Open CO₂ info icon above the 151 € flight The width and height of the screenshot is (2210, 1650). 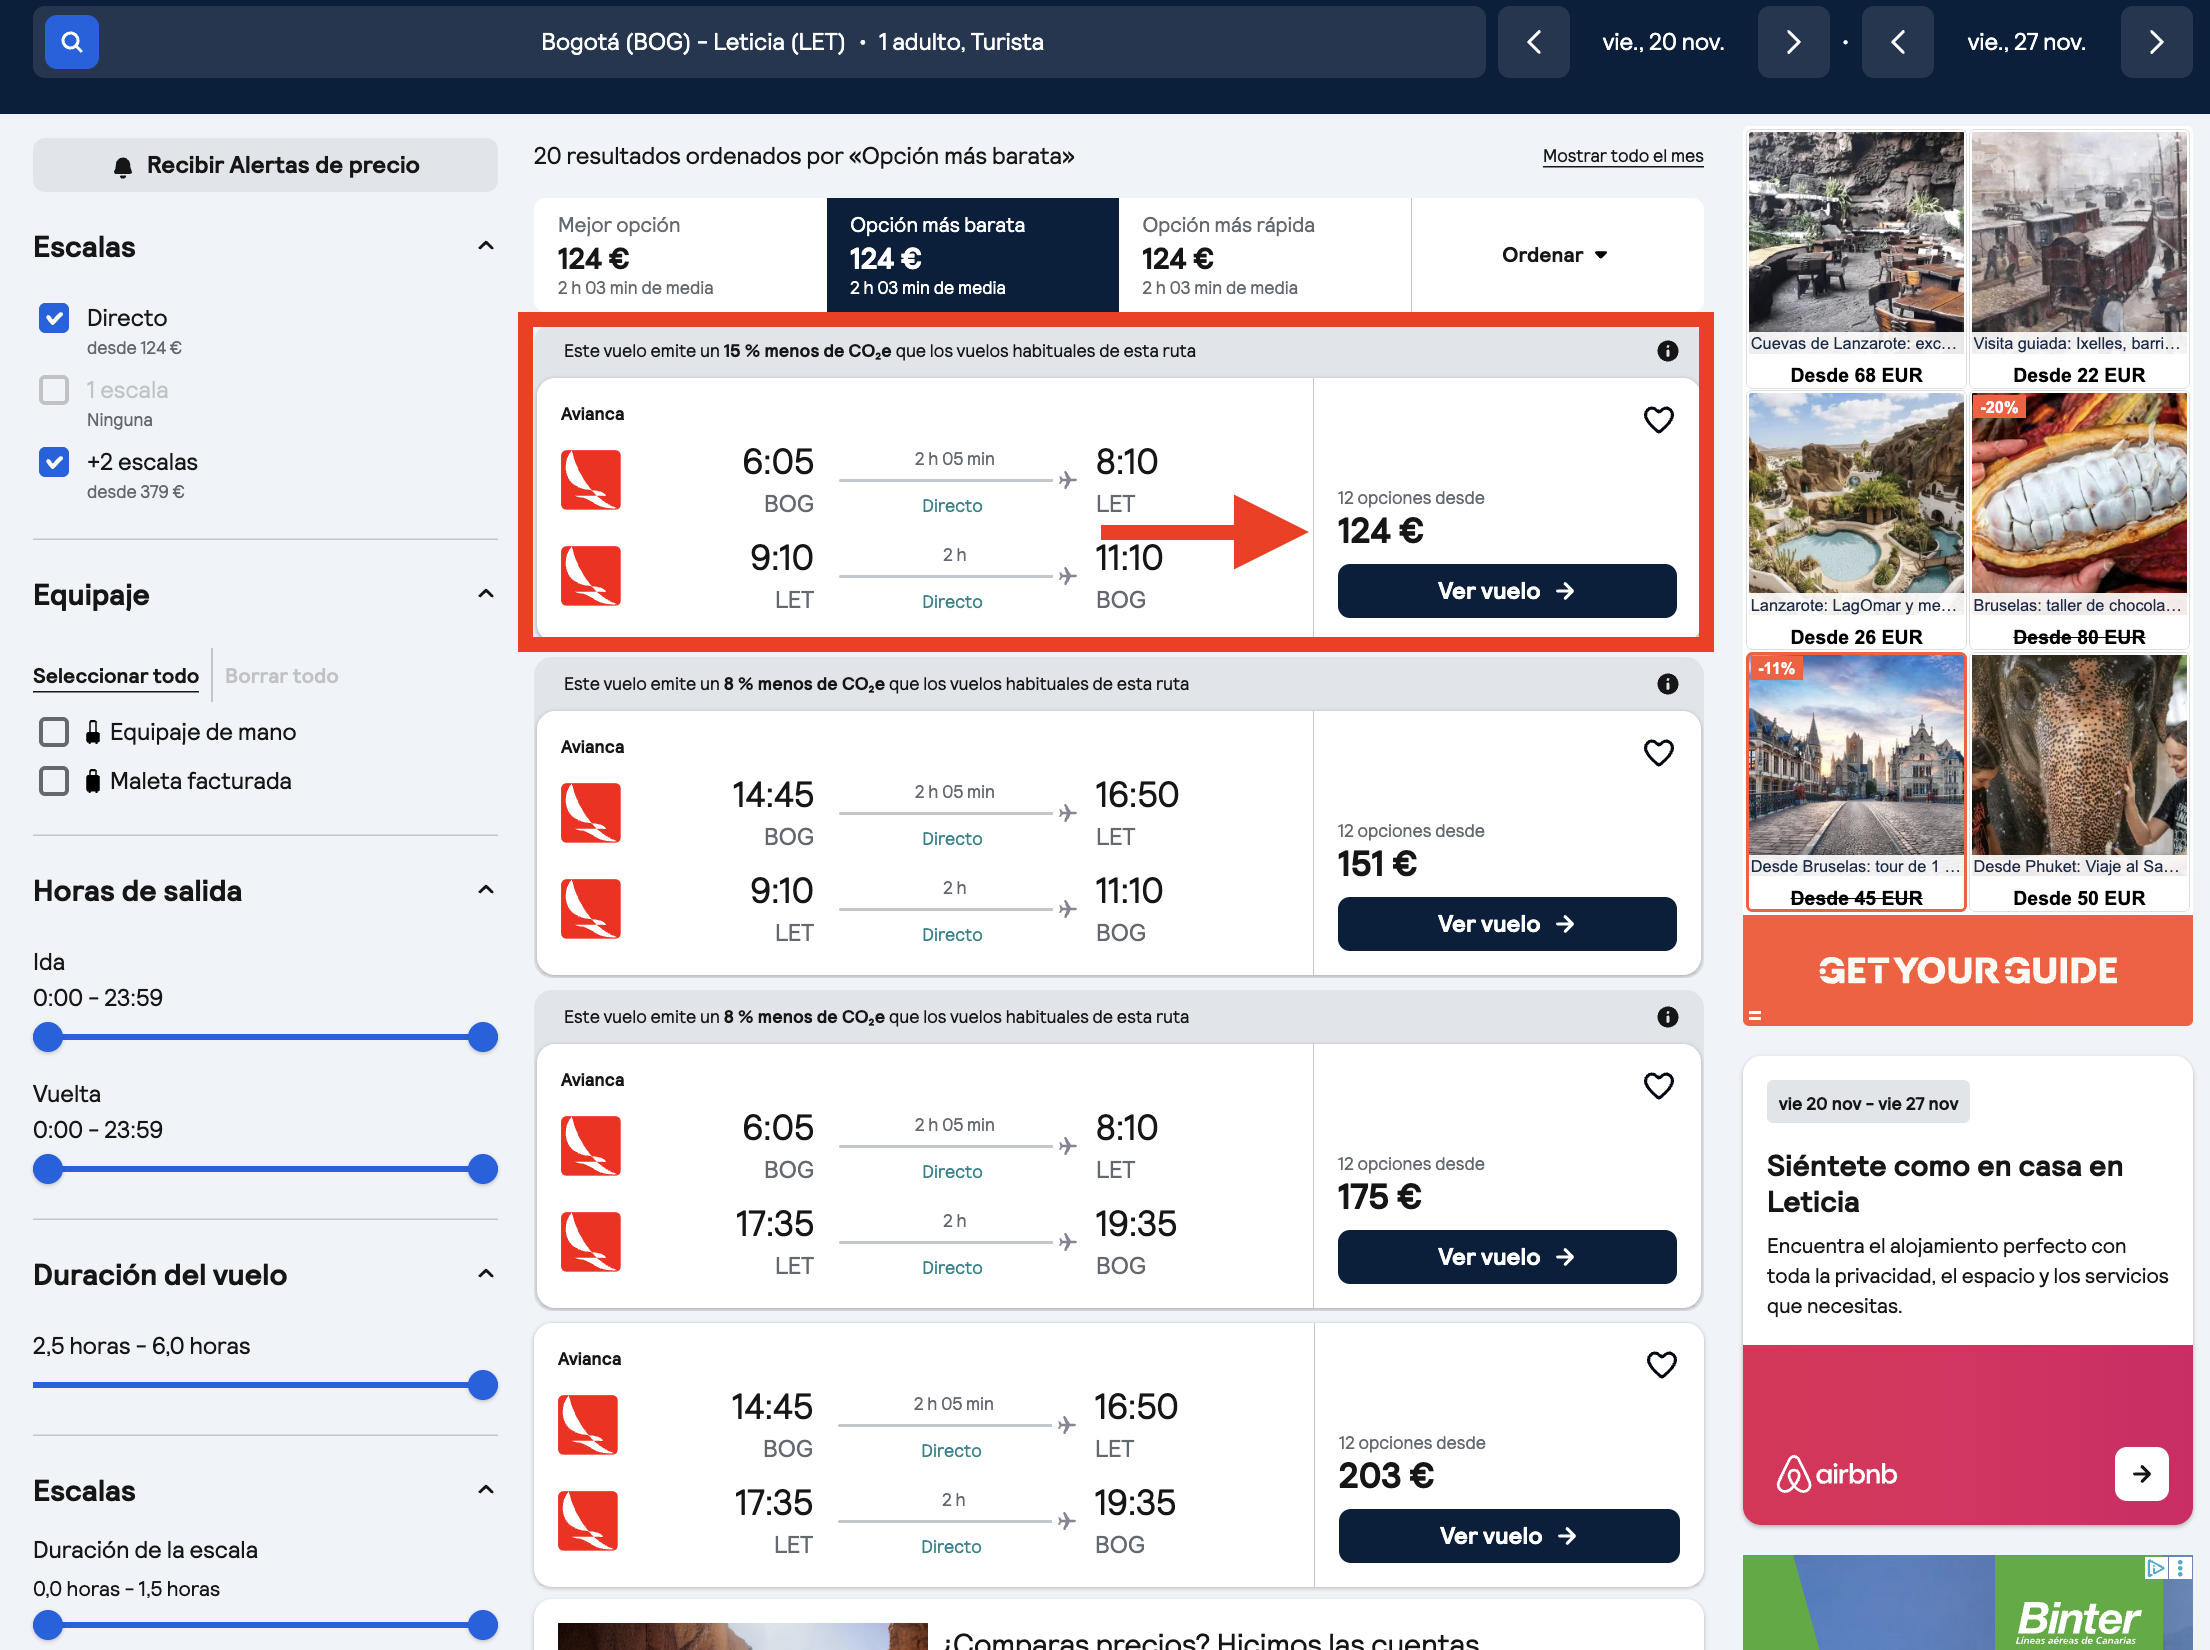point(1667,684)
